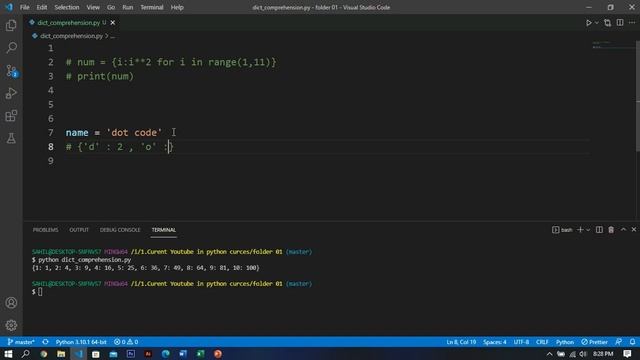The image size is (640, 360).
Task: Show hidden system tray icons
Action: 549,354
